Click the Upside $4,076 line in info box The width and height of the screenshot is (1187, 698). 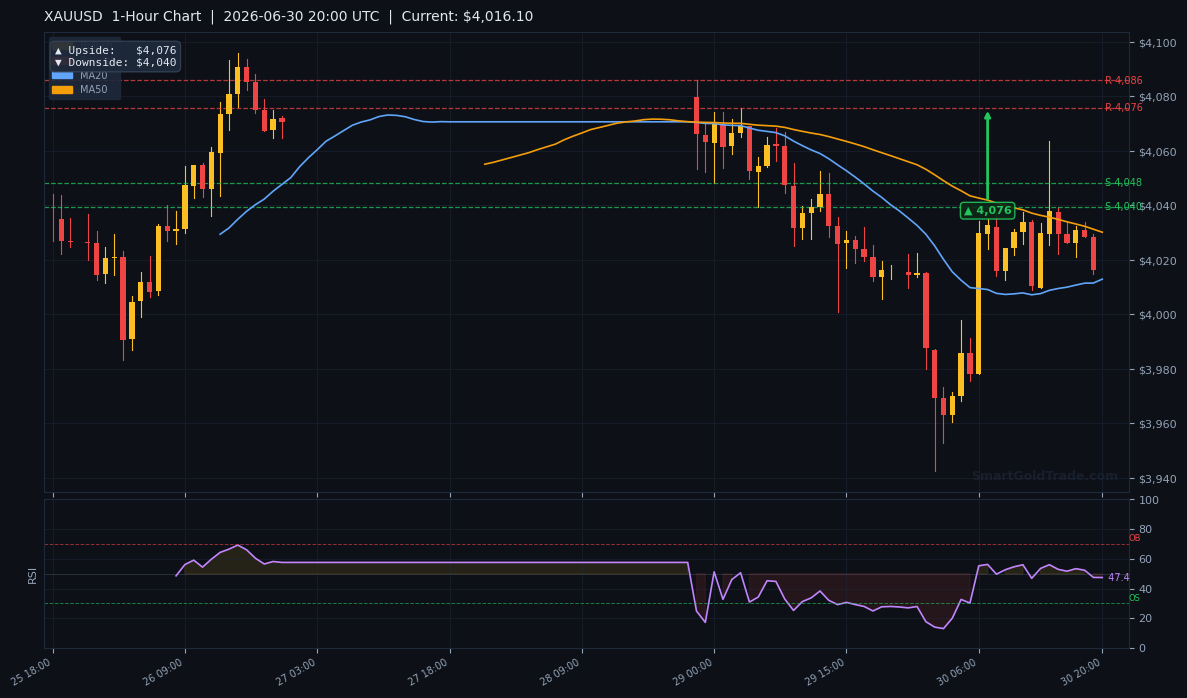[x=115, y=51]
